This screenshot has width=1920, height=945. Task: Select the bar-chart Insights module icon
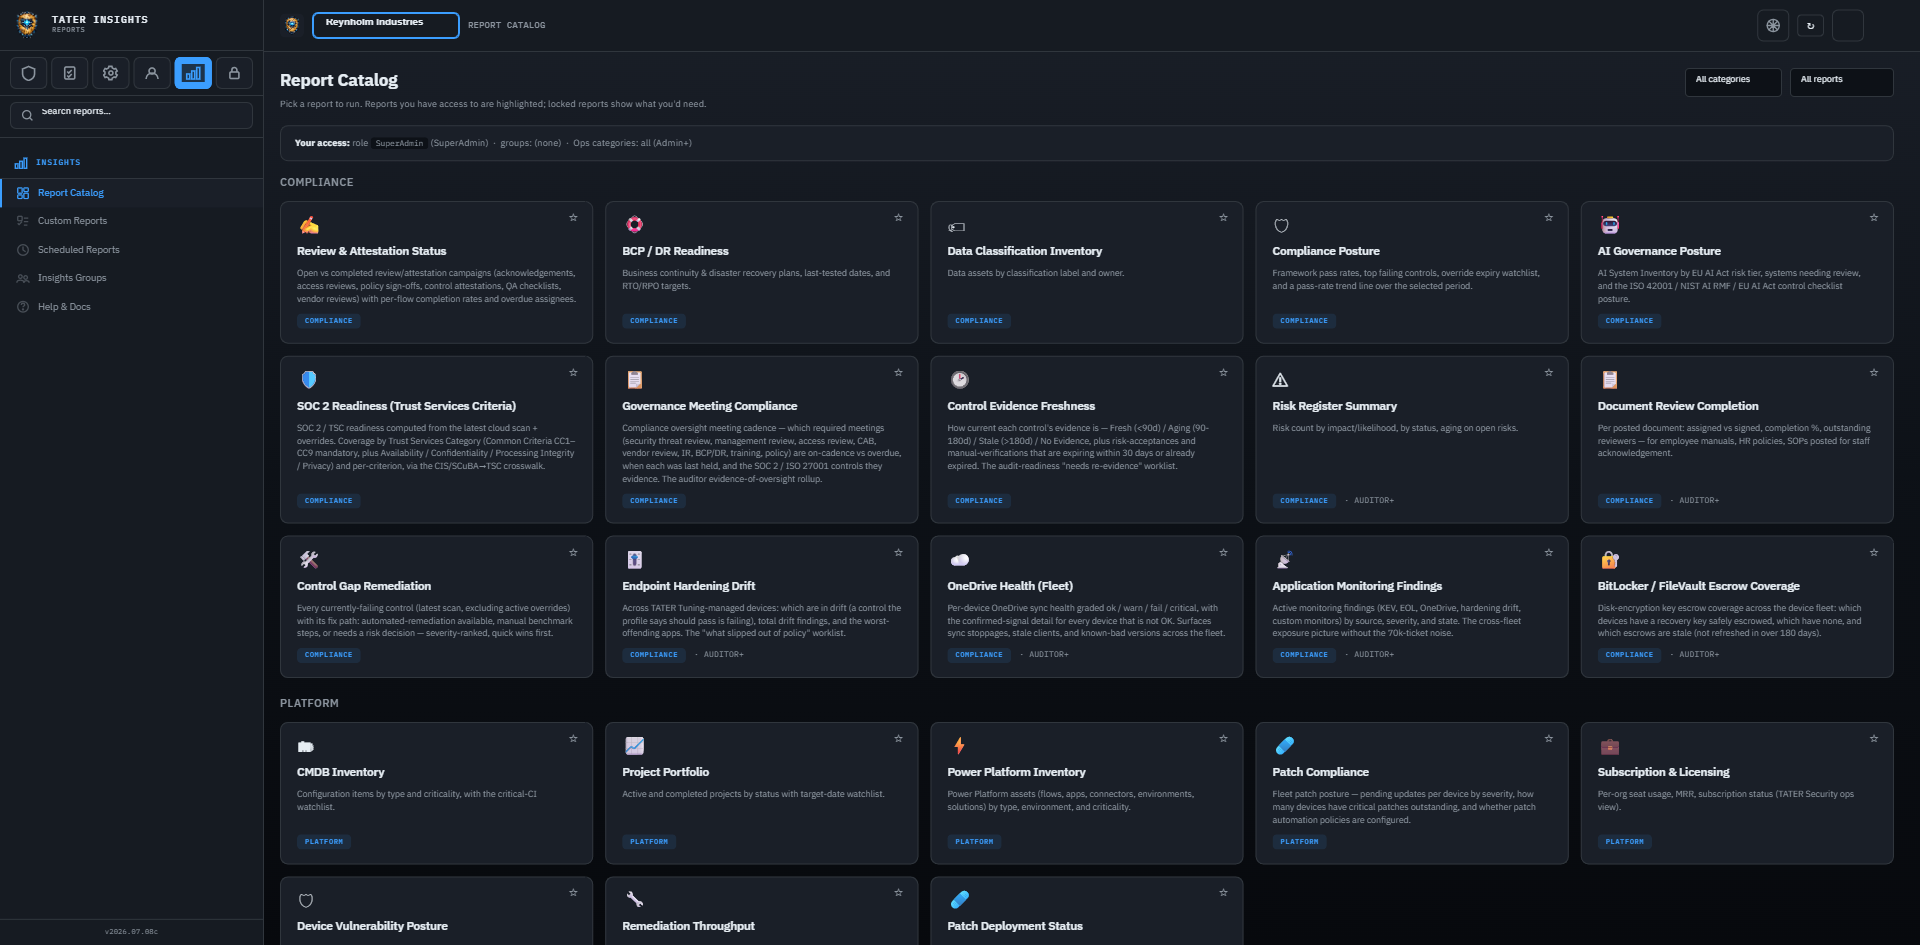[193, 73]
